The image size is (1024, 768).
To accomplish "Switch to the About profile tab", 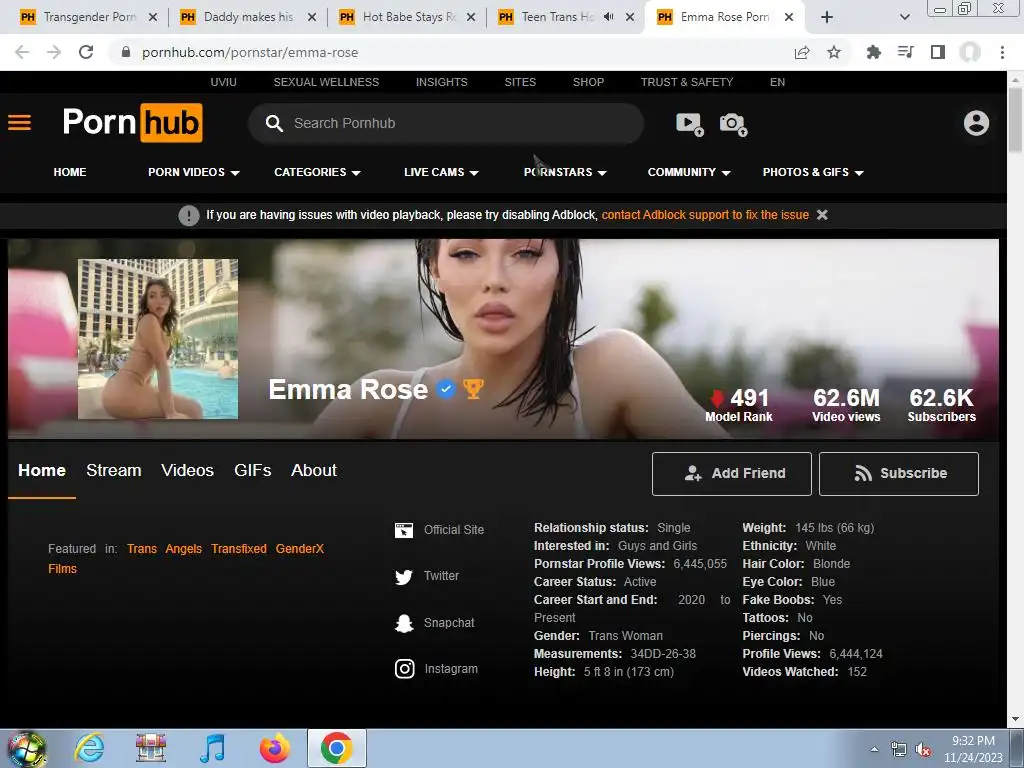I will pyautogui.click(x=314, y=470).
